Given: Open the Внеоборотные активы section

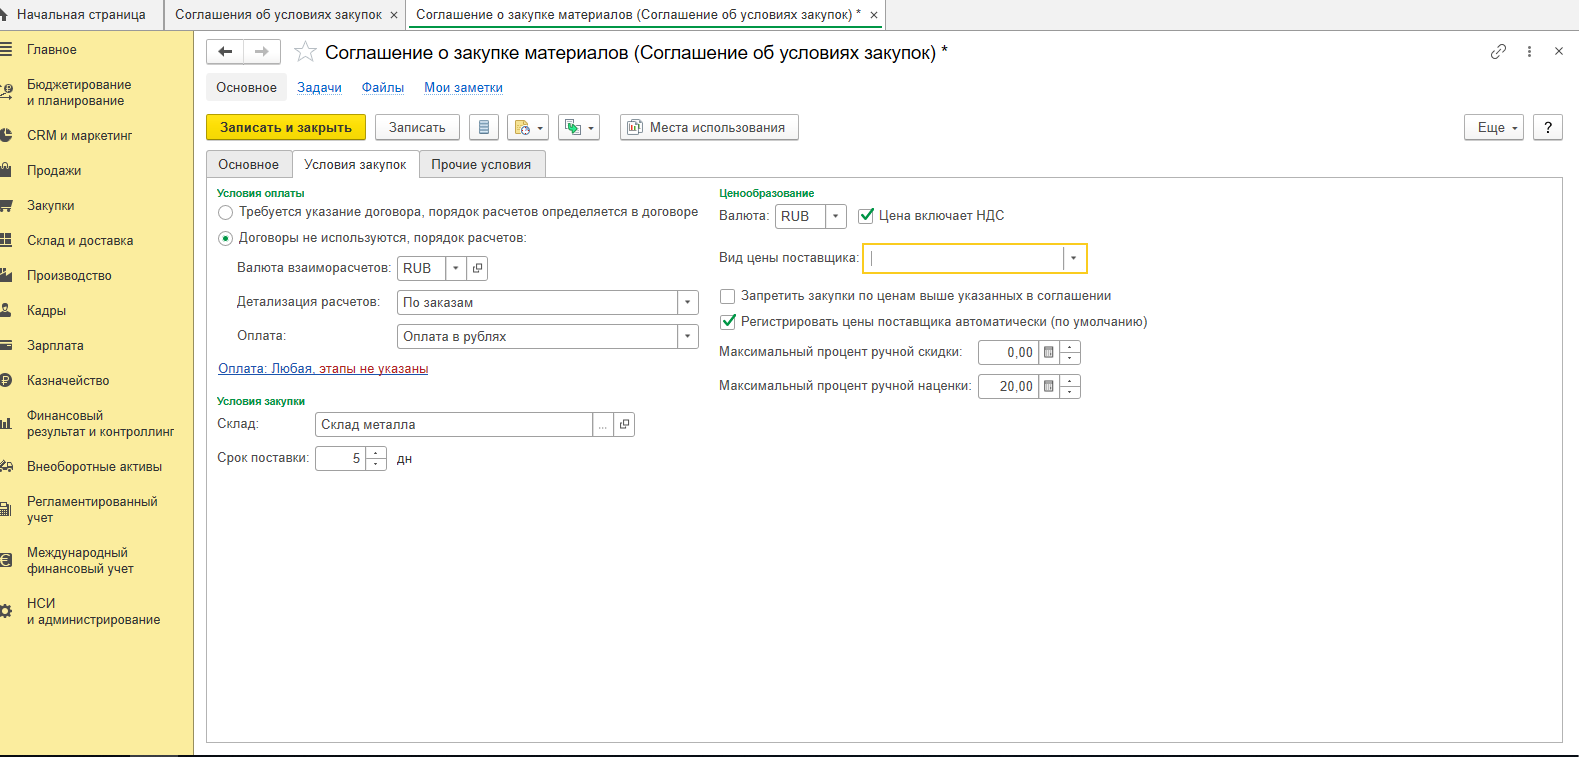Looking at the screenshot, I should click(x=94, y=466).
